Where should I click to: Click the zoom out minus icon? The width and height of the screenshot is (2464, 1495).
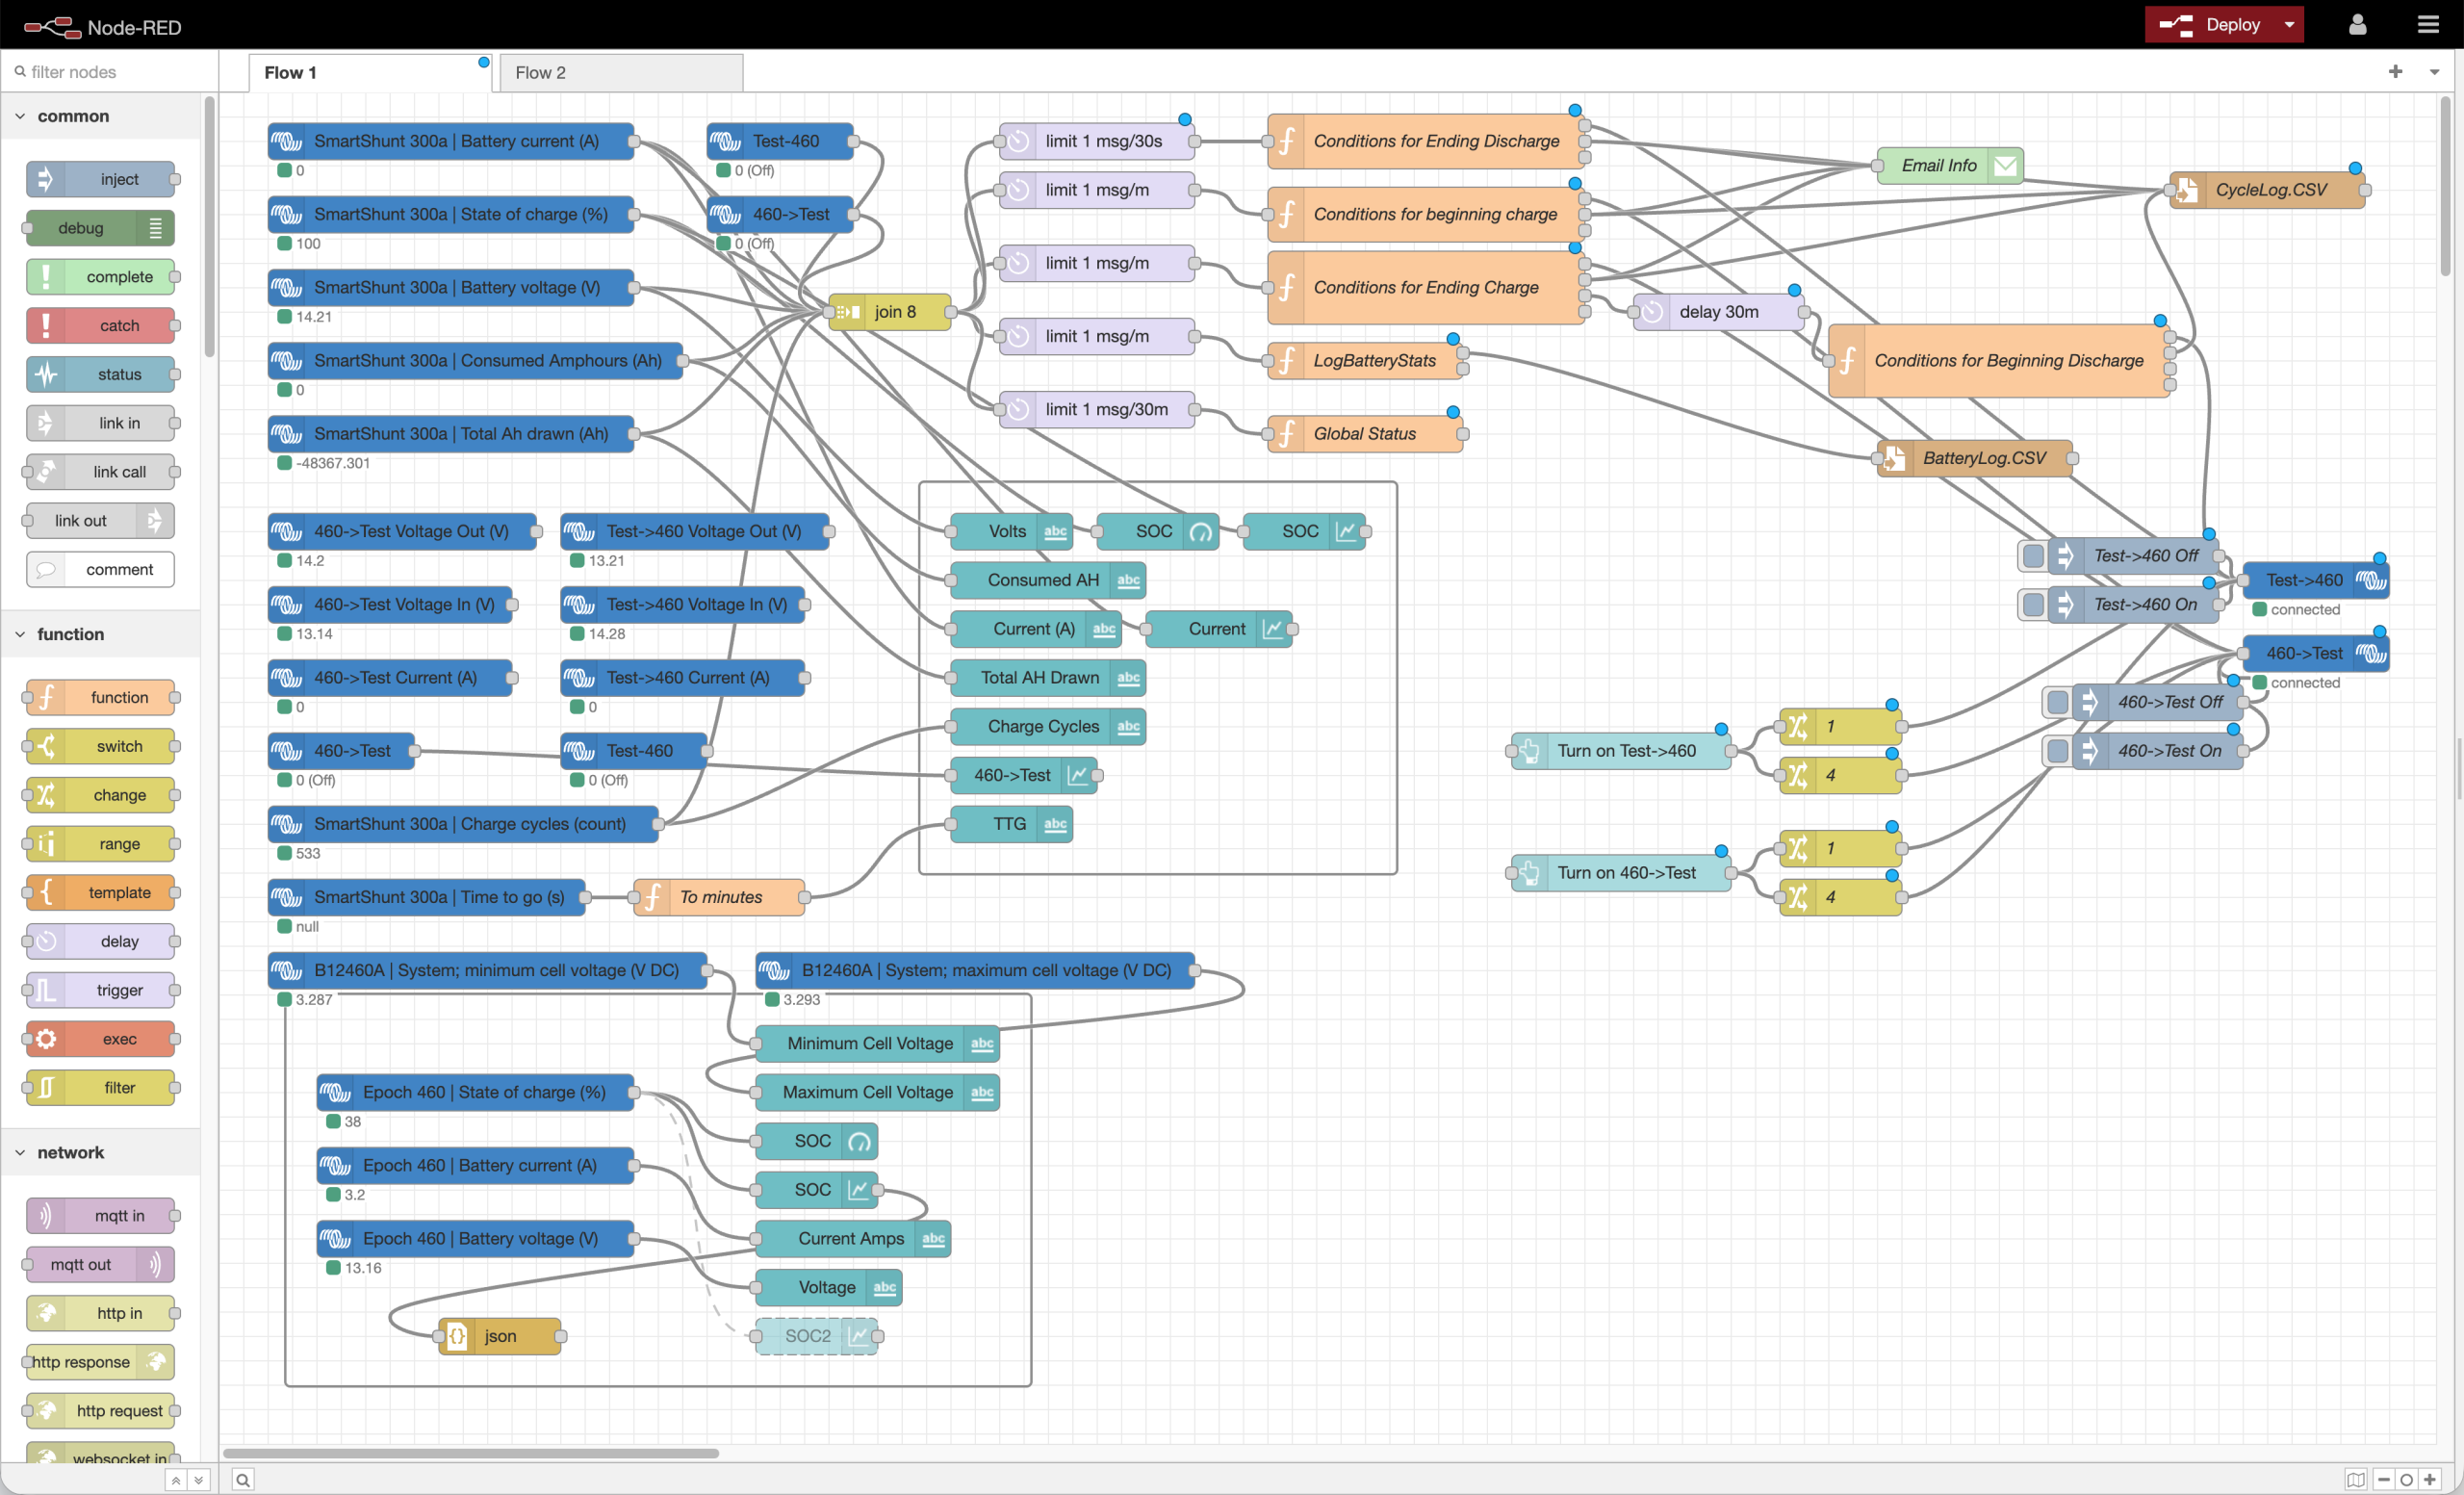pyautogui.click(x=2383, y=1479)
